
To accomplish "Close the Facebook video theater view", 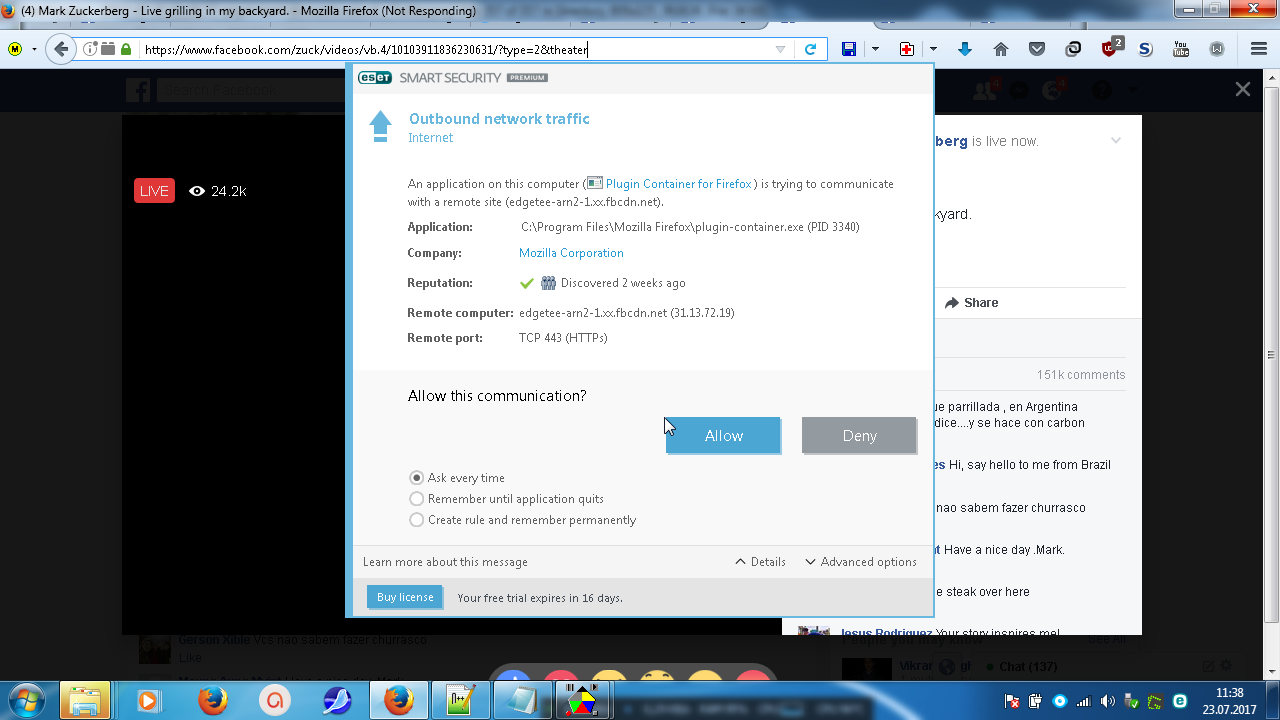I will pyautogui.click(x=1243, y=89).
